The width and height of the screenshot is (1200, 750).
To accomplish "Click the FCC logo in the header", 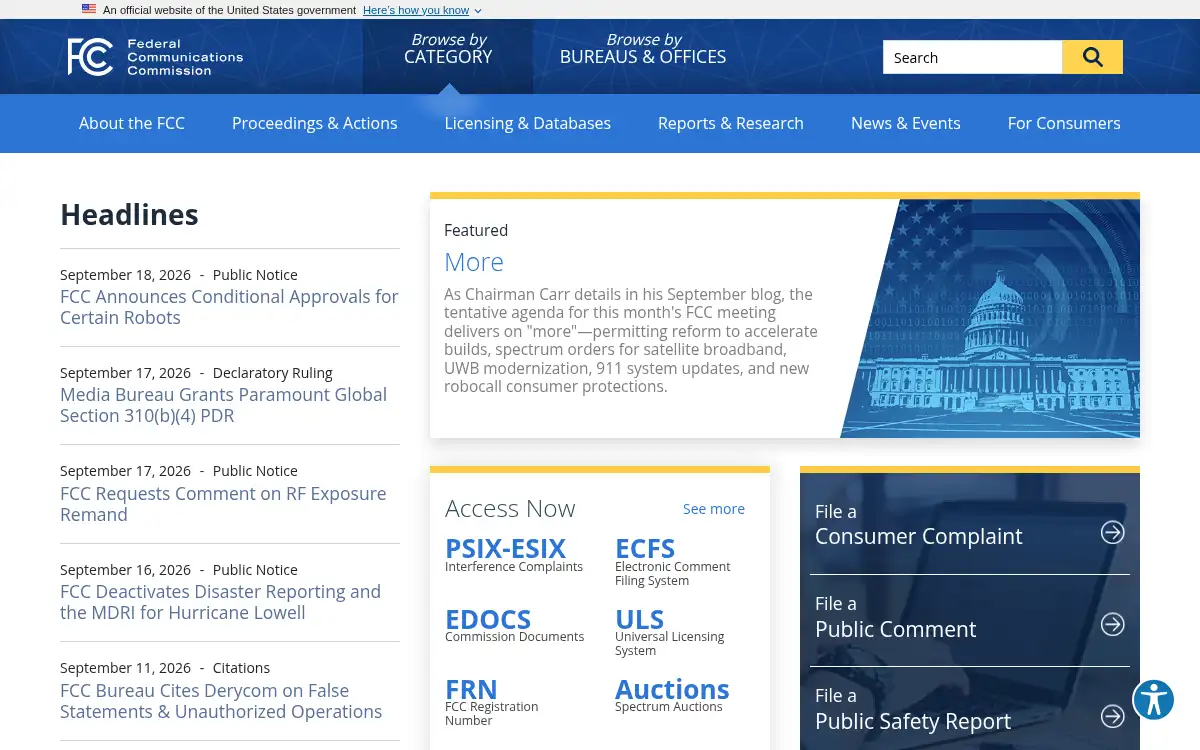I will click(155, 57).
